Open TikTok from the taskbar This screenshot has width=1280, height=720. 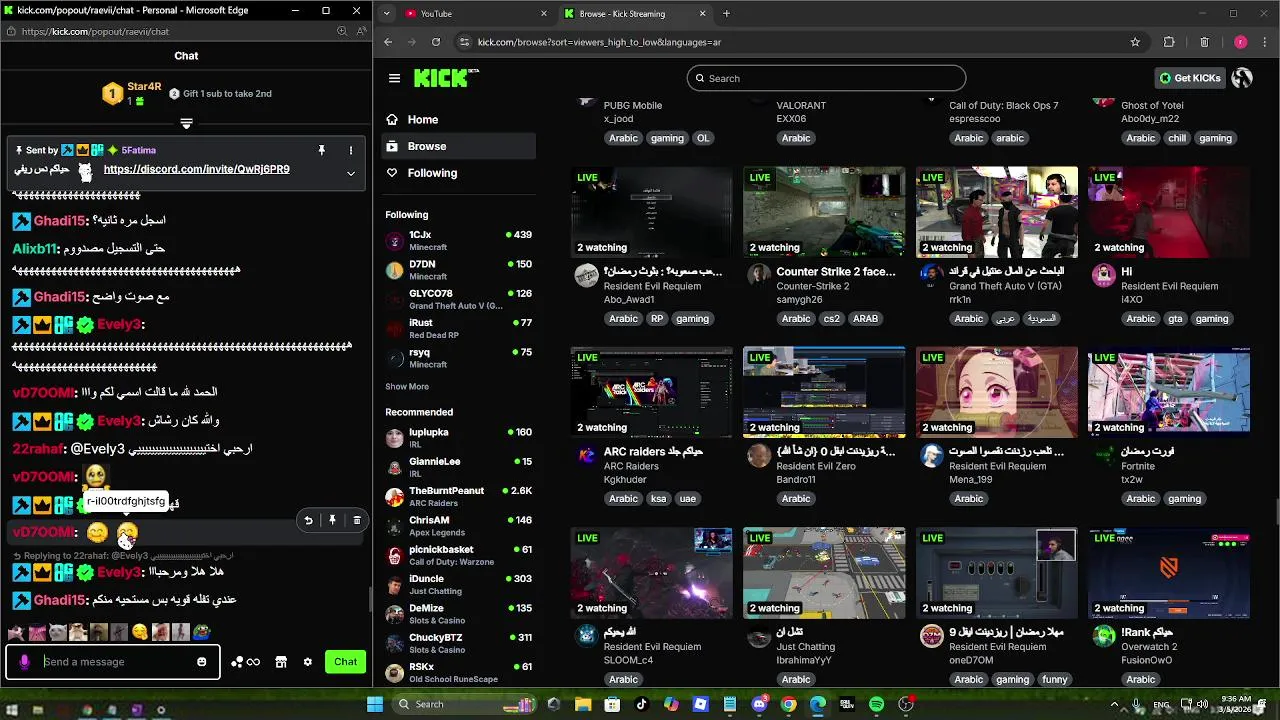point(642,704)
